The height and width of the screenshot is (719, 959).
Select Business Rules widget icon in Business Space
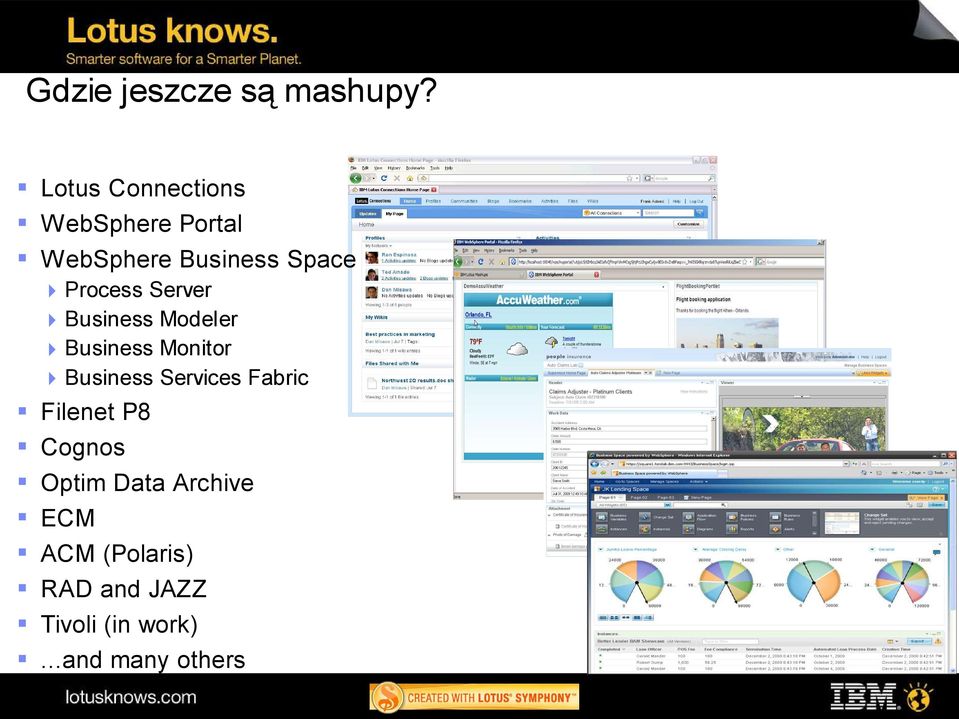pyautogui.click(x=775, y=517)
